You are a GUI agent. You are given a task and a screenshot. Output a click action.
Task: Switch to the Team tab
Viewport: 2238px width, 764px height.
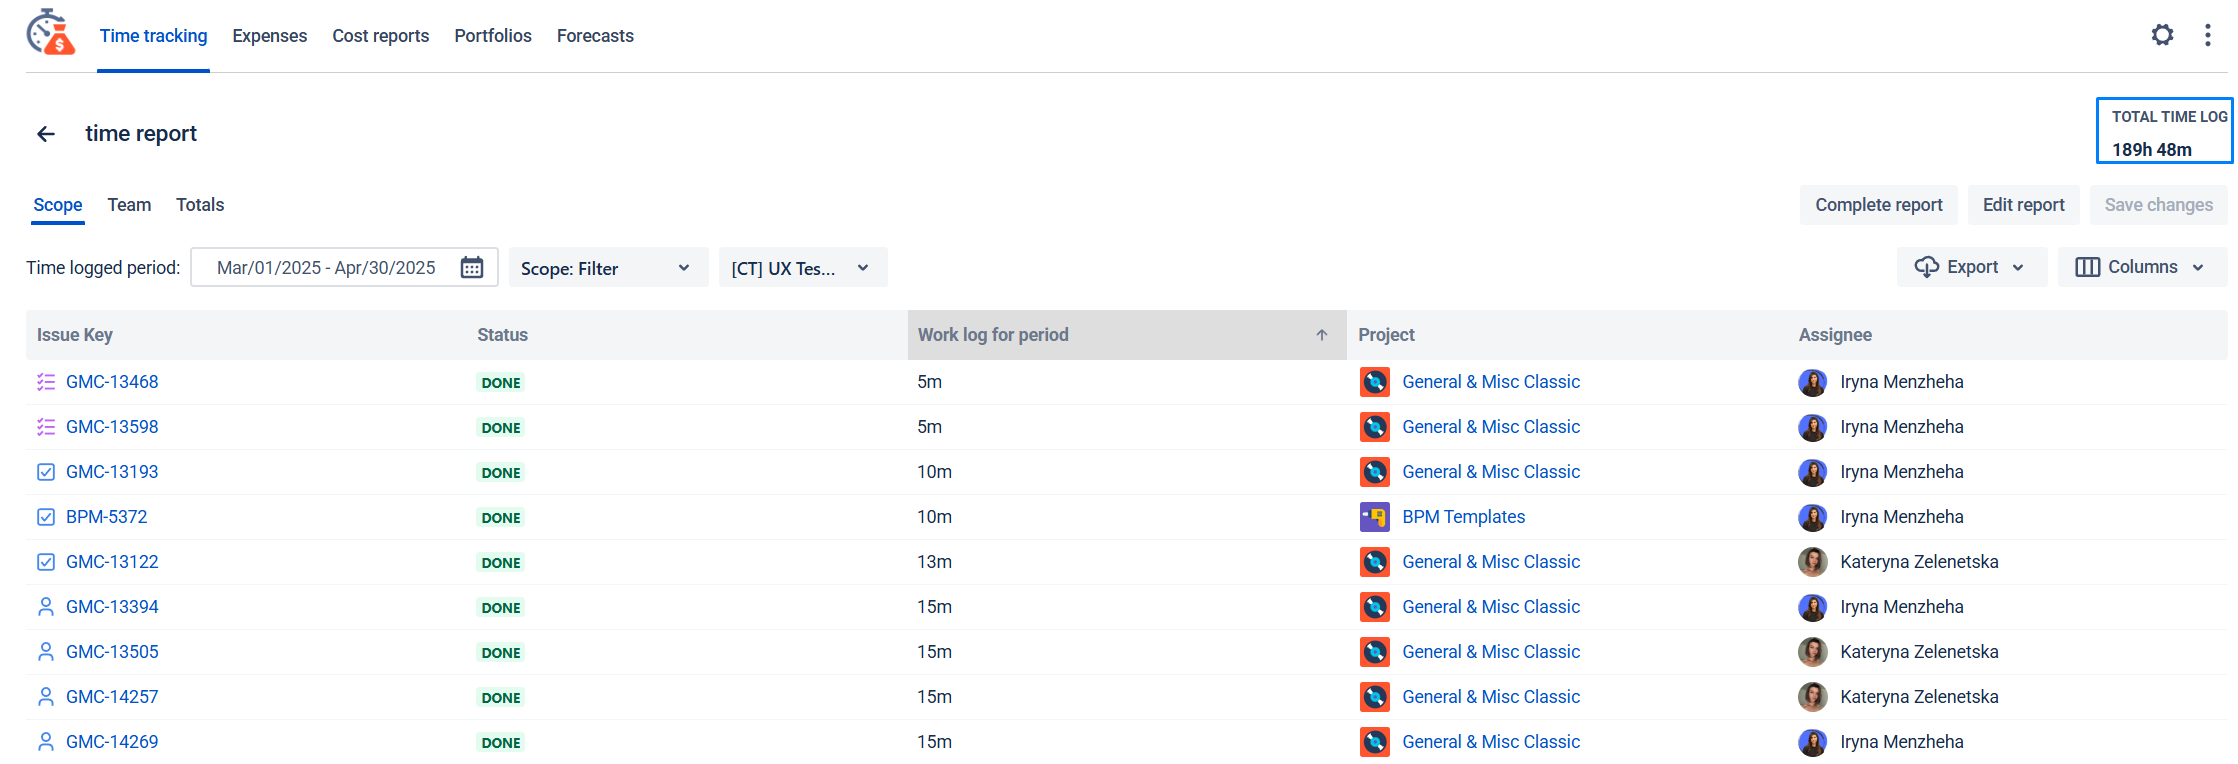pyautogui.click(x=129, y=205)
